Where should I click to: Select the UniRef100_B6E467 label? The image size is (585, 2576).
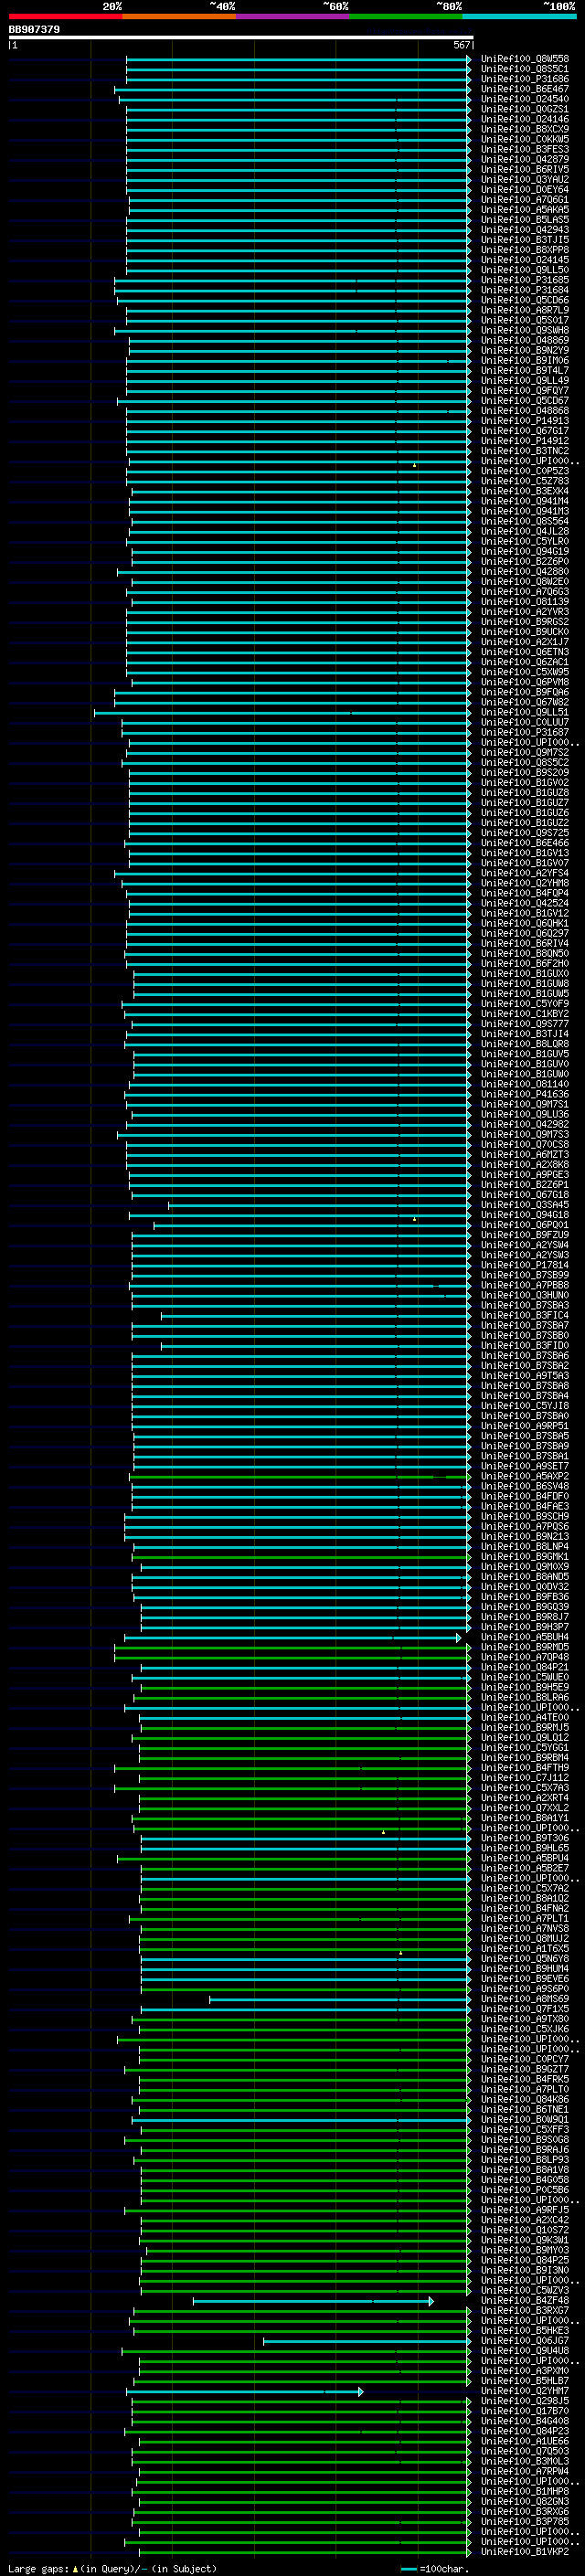pos(525,89)
